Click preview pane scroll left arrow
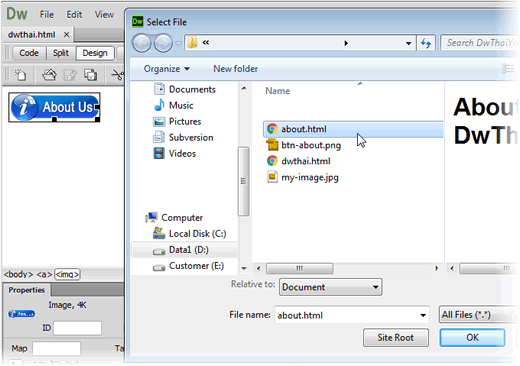This screenshot has height=366, width=520. (x=452, y=268)
